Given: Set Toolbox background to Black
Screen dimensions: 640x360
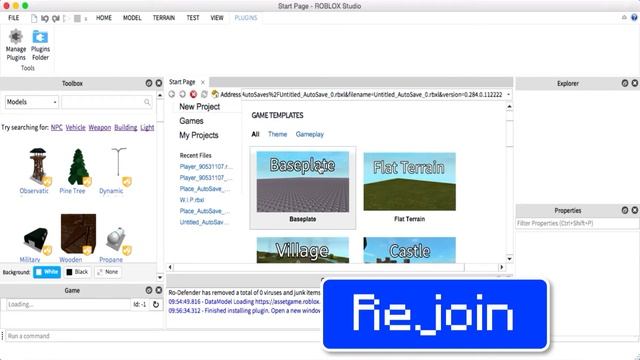Looking at the screenshot, I should (77, 272).
